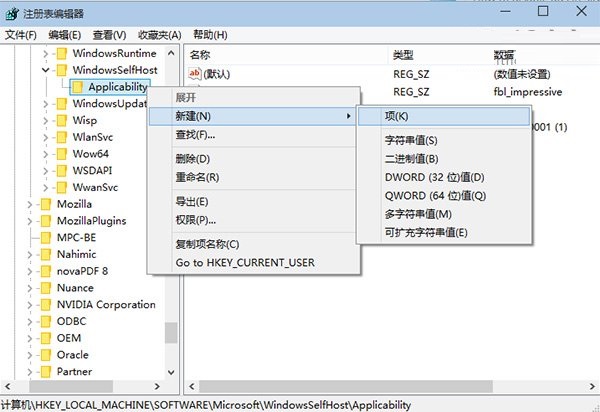Expand the WlanSvc tree node
Image resolution: width=600 pixels, height=412 pixels.
point(46,137)
